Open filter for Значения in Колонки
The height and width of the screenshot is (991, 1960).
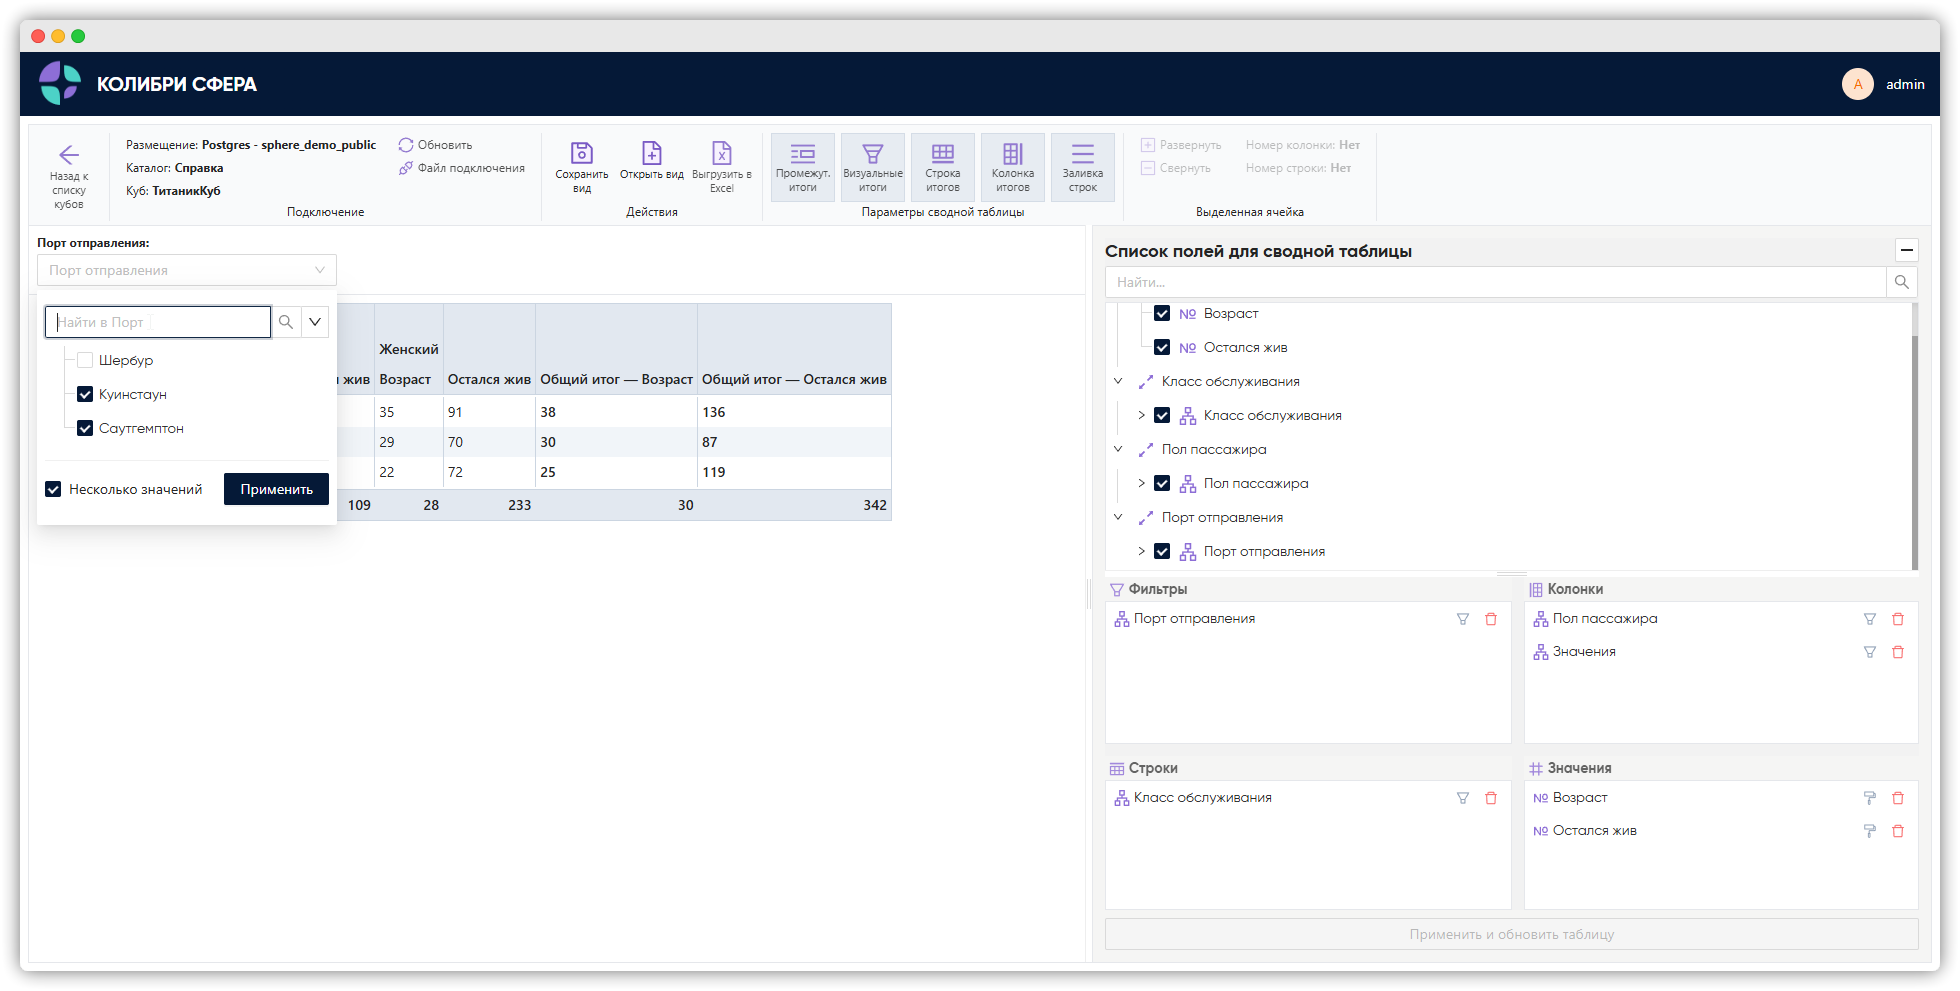pyautogui.click(x=1870, y=652)
